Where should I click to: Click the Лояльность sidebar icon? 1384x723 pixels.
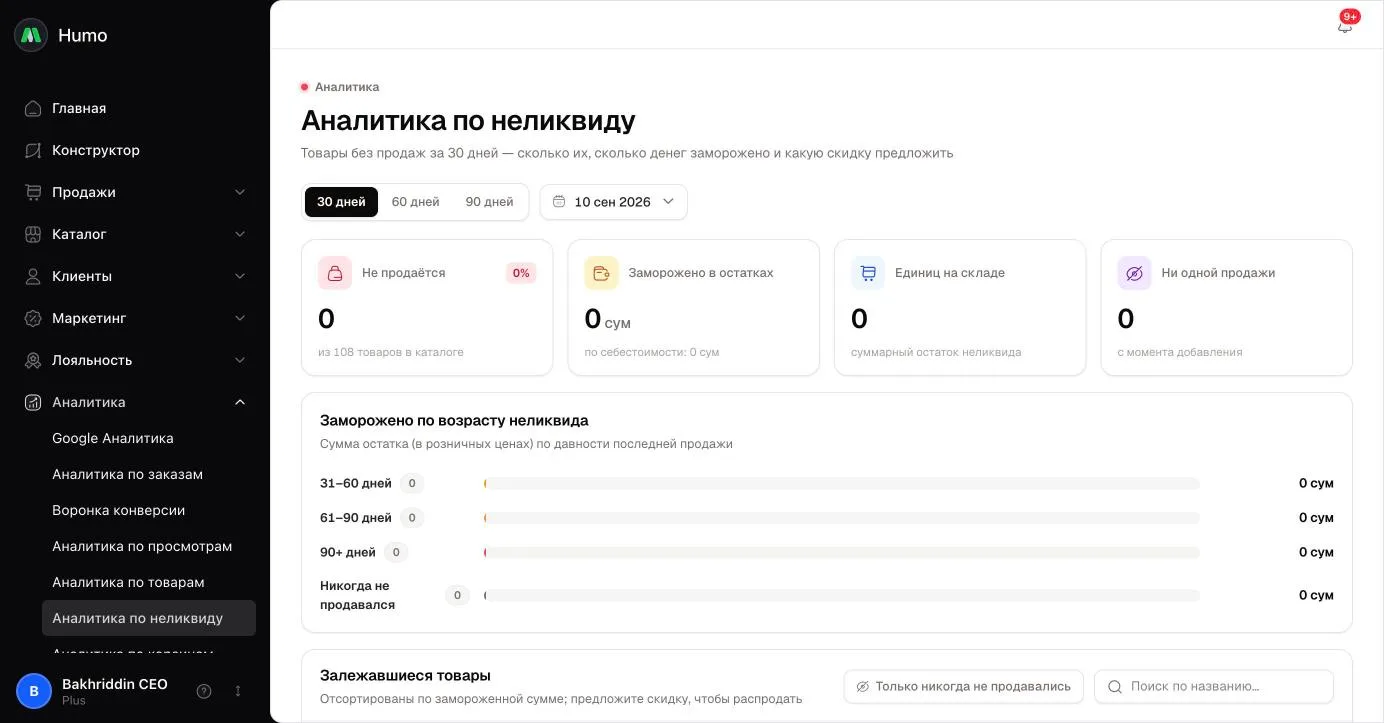33,360
